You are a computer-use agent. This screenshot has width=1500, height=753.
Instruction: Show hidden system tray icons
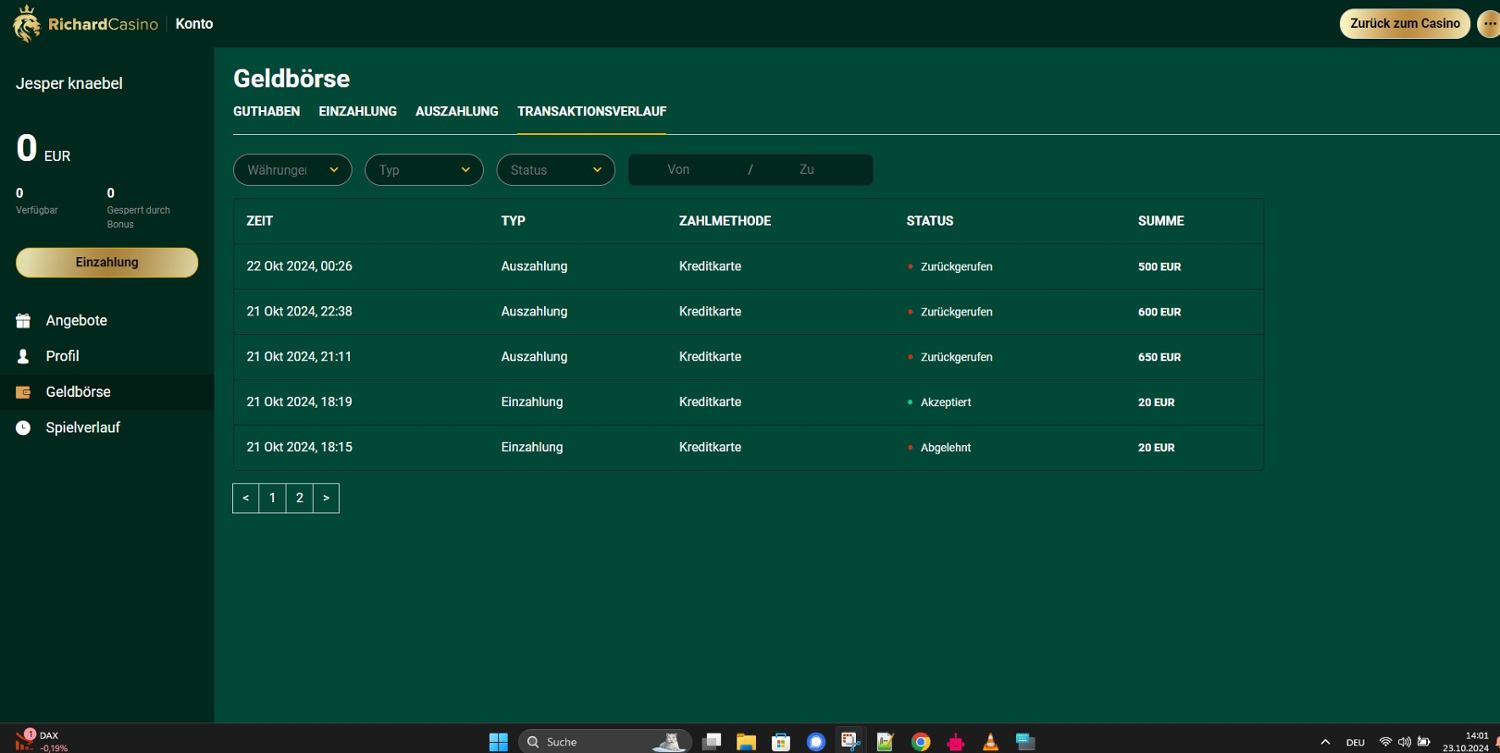(1325, 742)
